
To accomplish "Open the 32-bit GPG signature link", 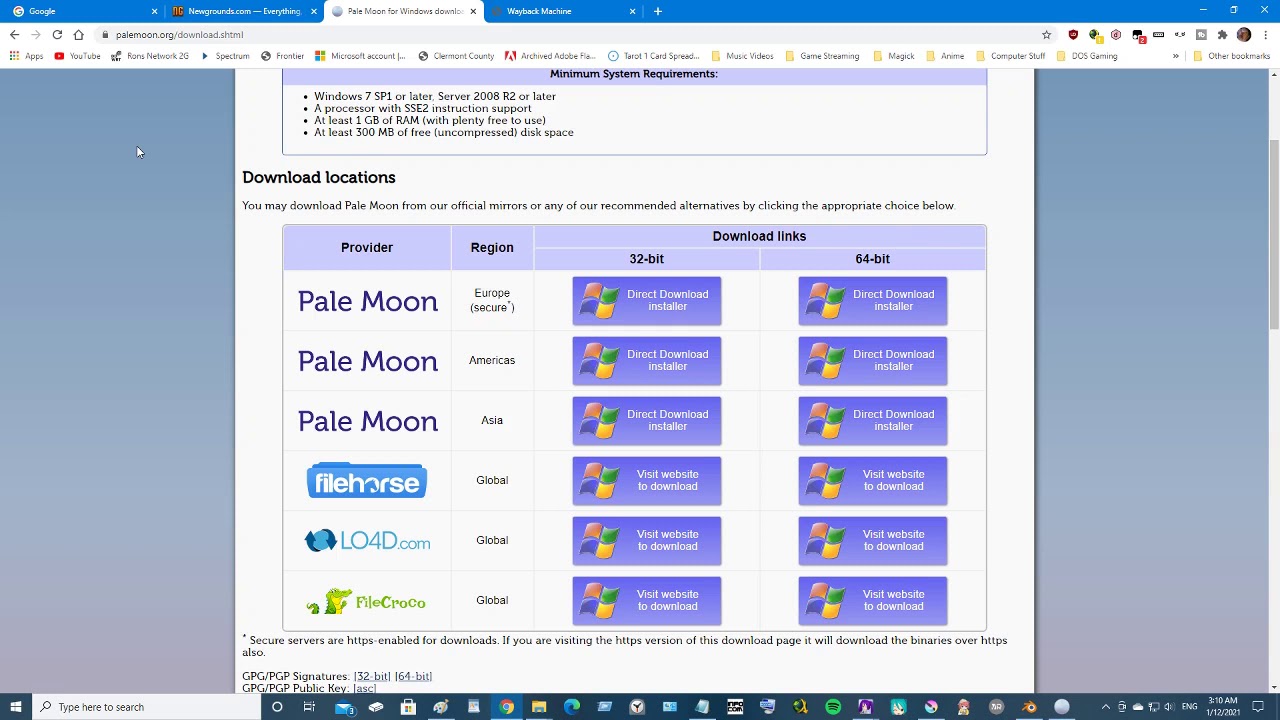I will point(372,677).
